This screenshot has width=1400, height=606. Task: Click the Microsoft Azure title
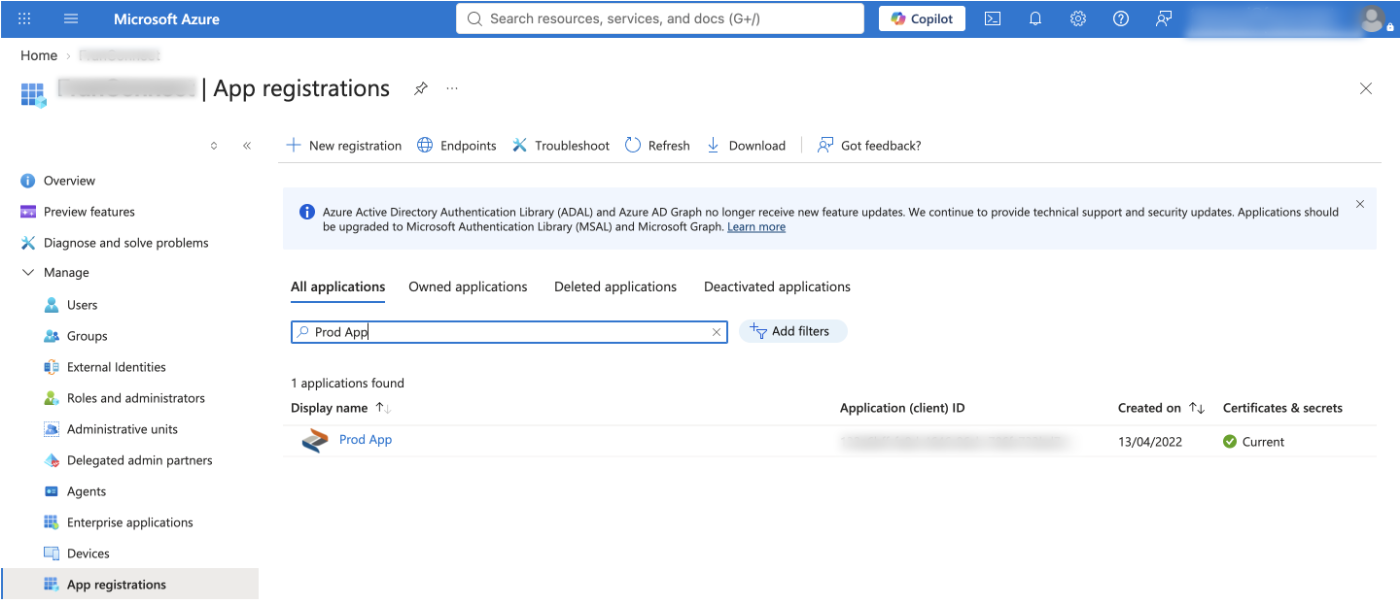coord(166,19)
